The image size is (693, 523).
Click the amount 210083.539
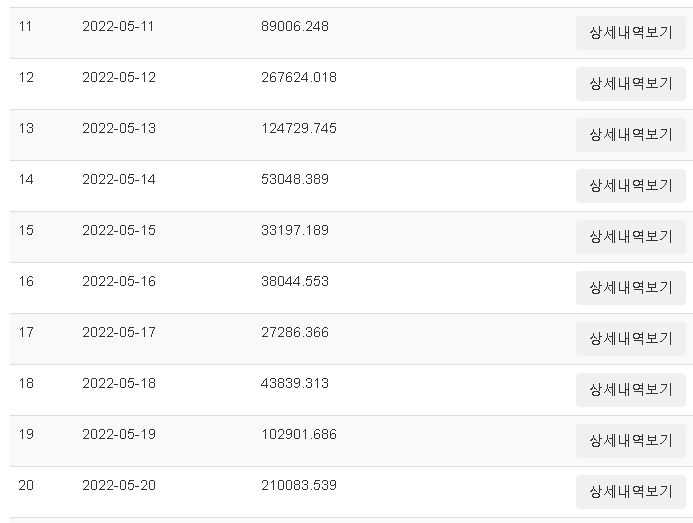[299, 485]
